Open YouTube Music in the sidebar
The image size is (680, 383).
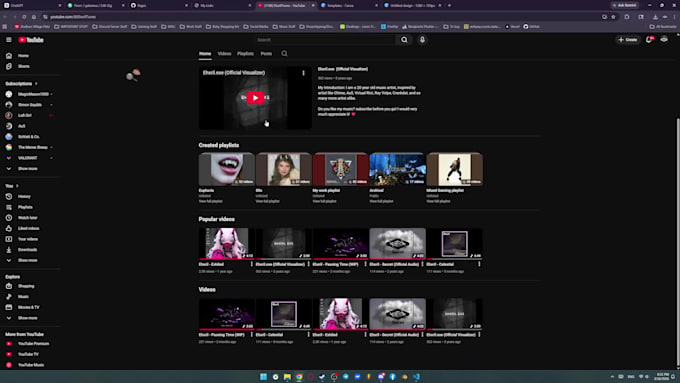click(x=30, y=365)
